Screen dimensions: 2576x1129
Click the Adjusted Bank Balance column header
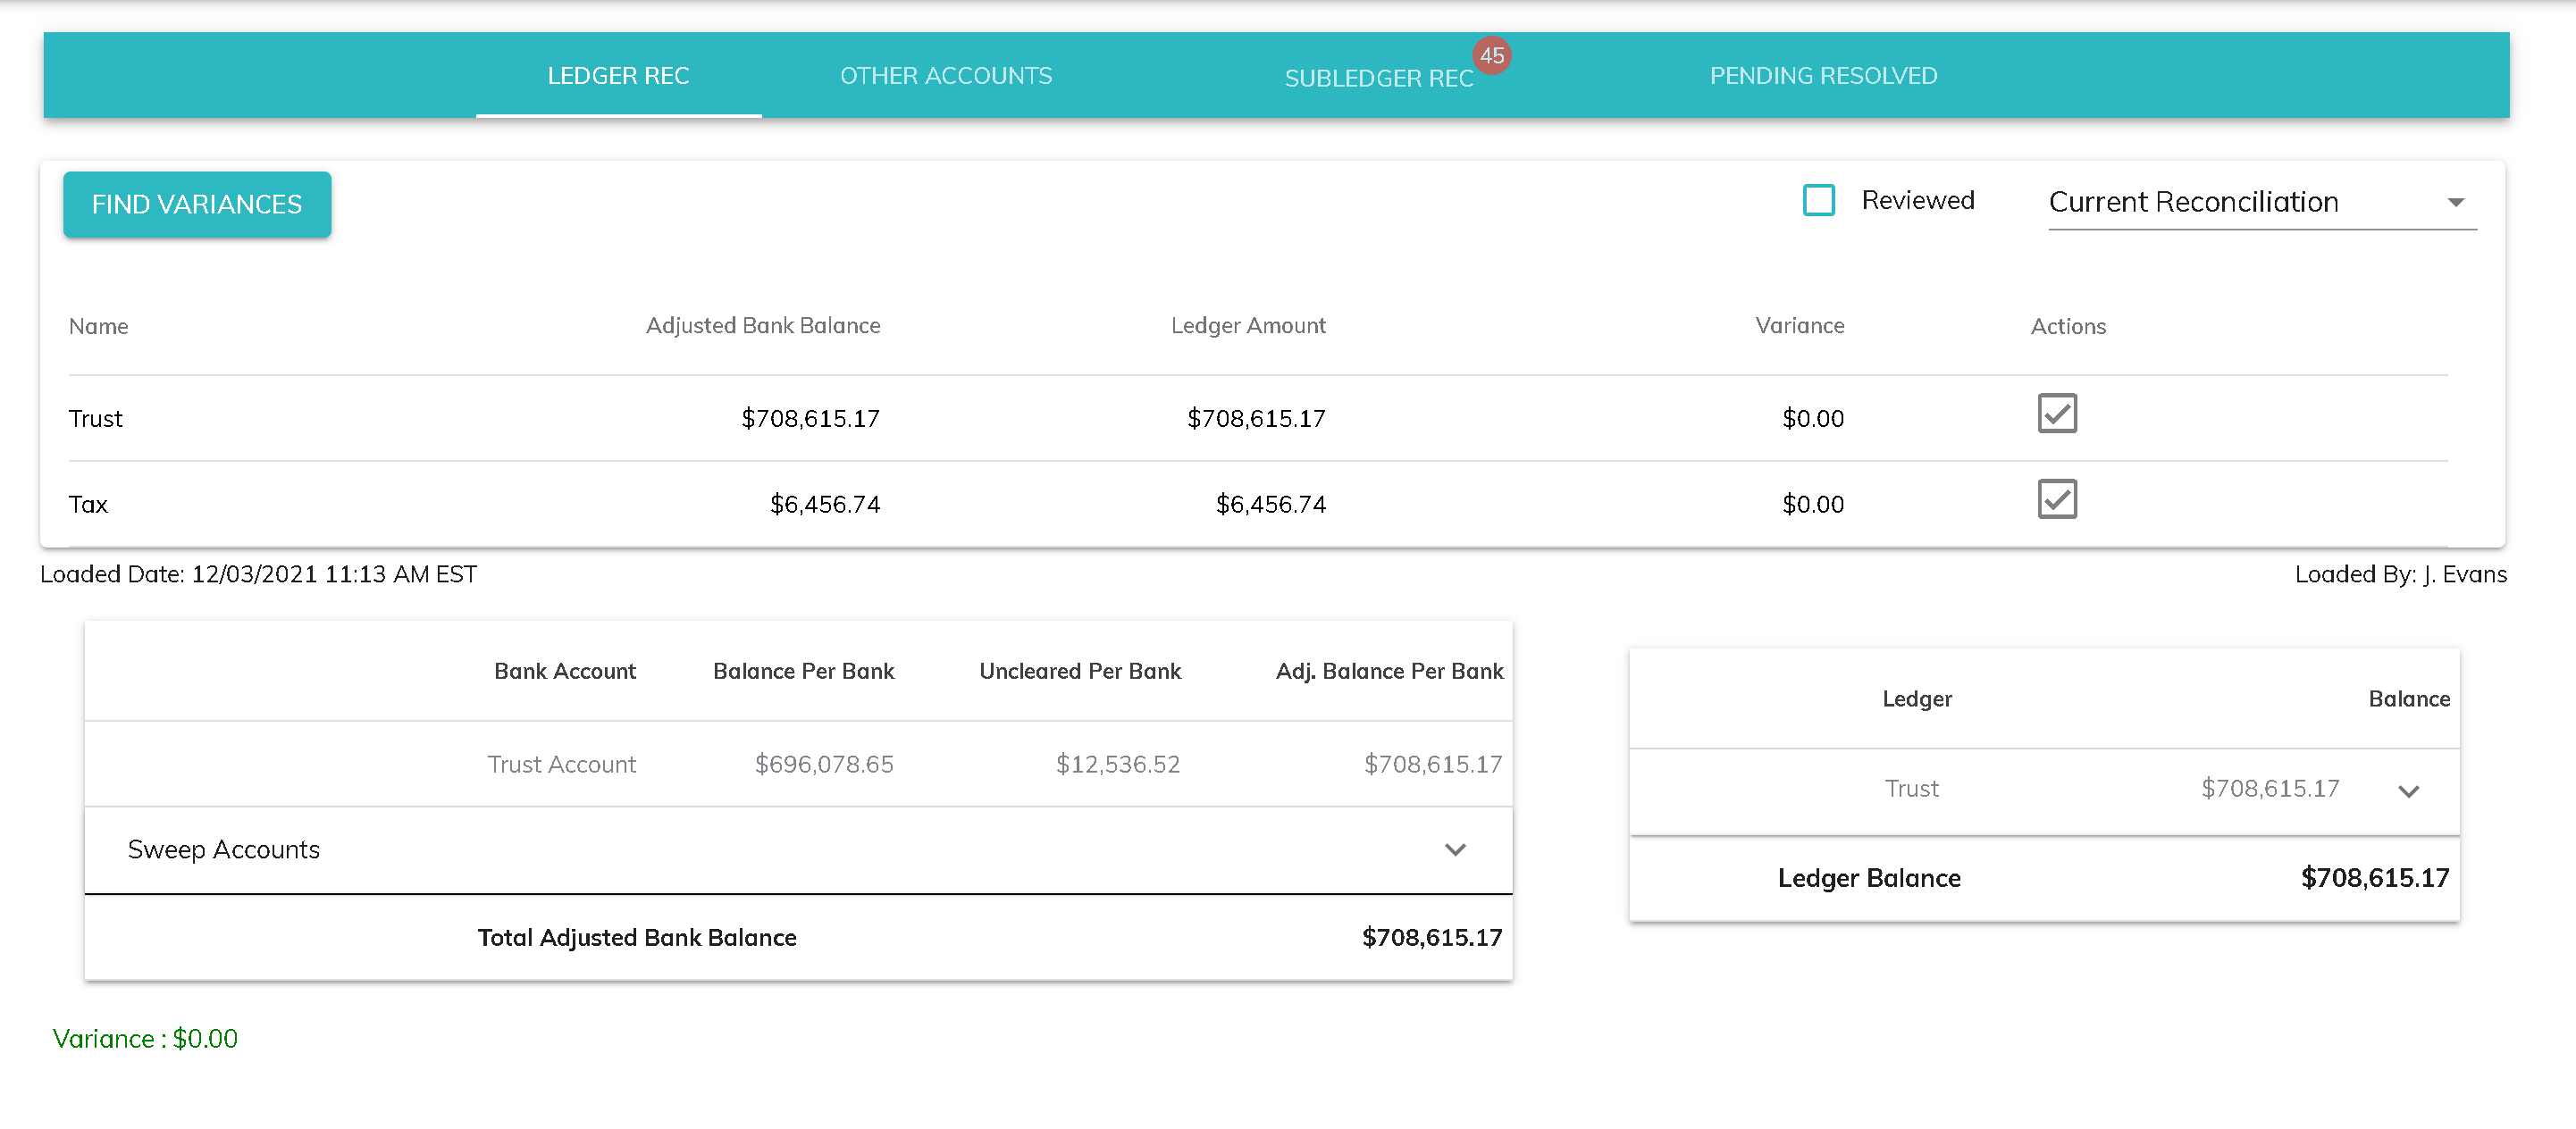762,326
